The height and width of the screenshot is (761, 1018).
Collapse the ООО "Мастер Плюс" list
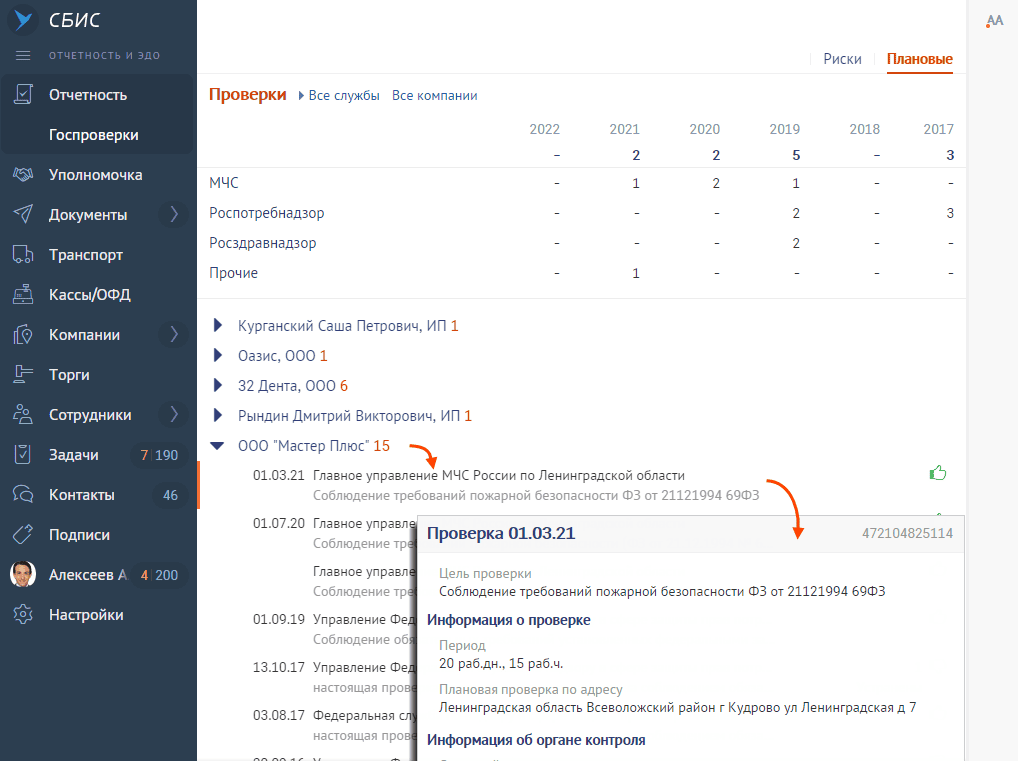point(218,446)
